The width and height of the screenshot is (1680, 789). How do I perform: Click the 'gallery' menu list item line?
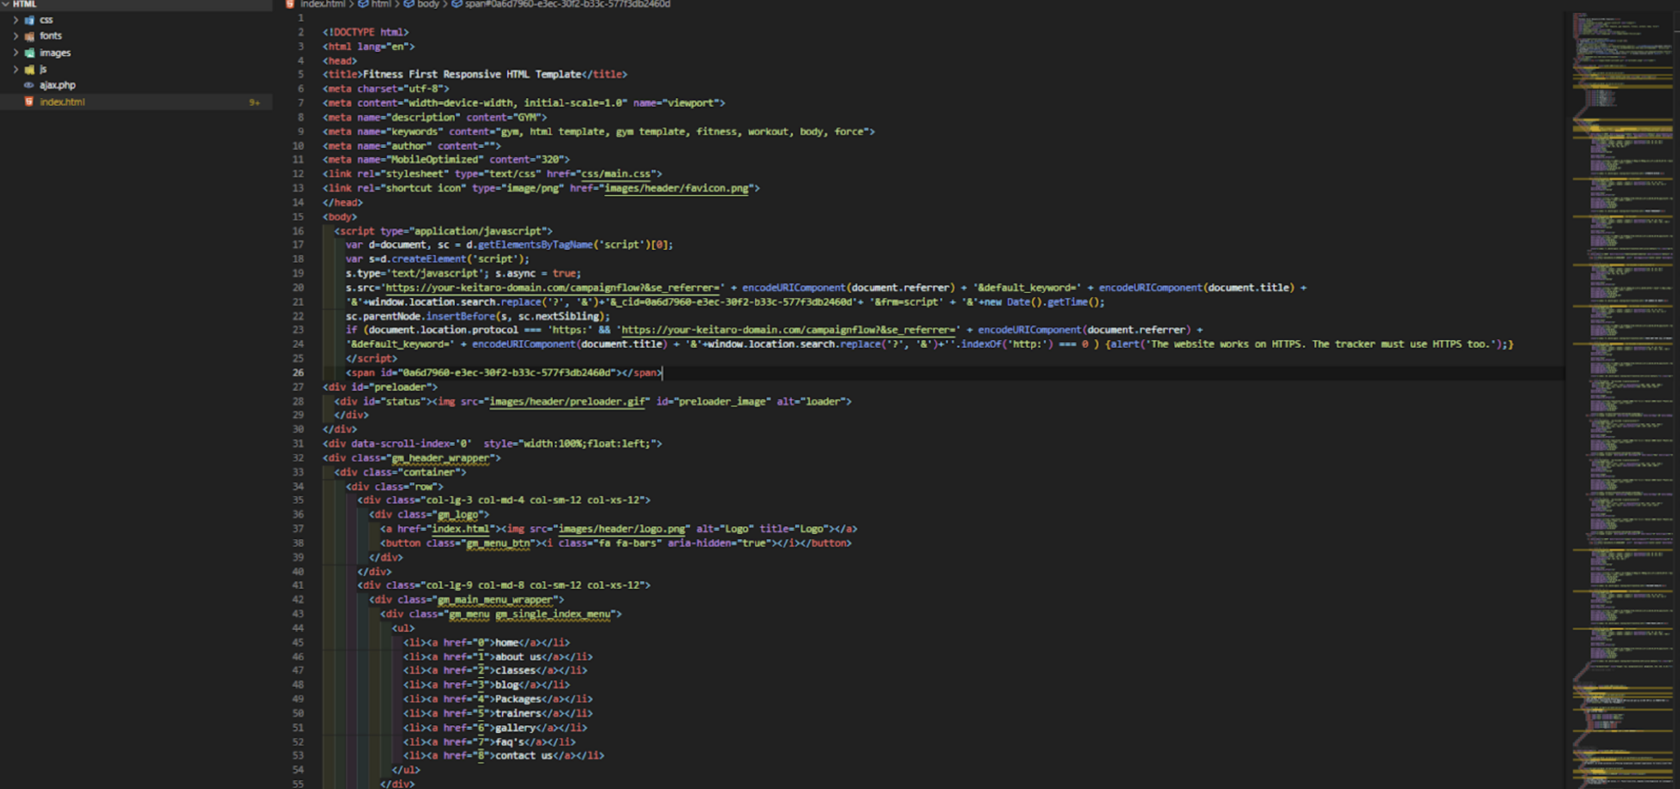[495, 728]
